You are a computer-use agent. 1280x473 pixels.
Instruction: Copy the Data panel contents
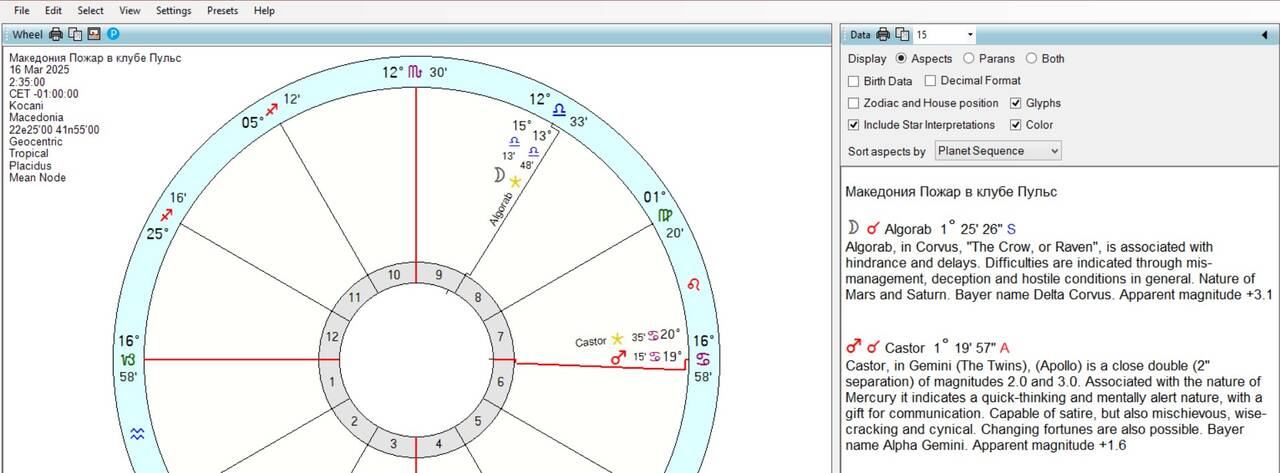[902, 34]
